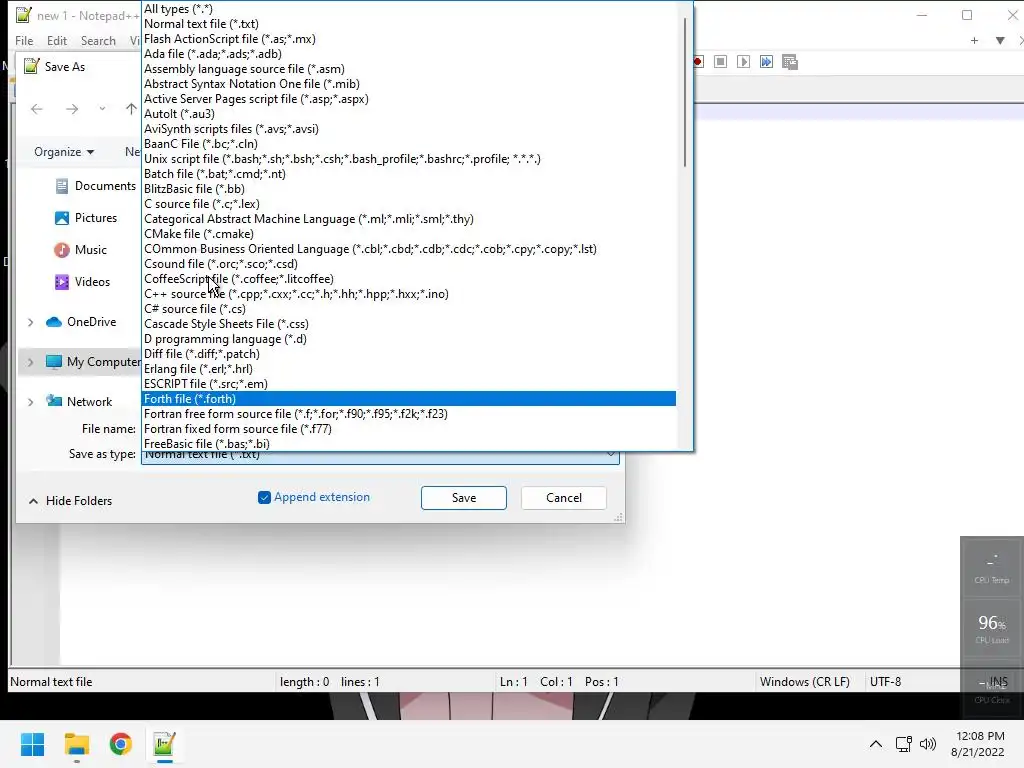
Task: Expand the My Computer tree node
Action: (x=30, y=362)
